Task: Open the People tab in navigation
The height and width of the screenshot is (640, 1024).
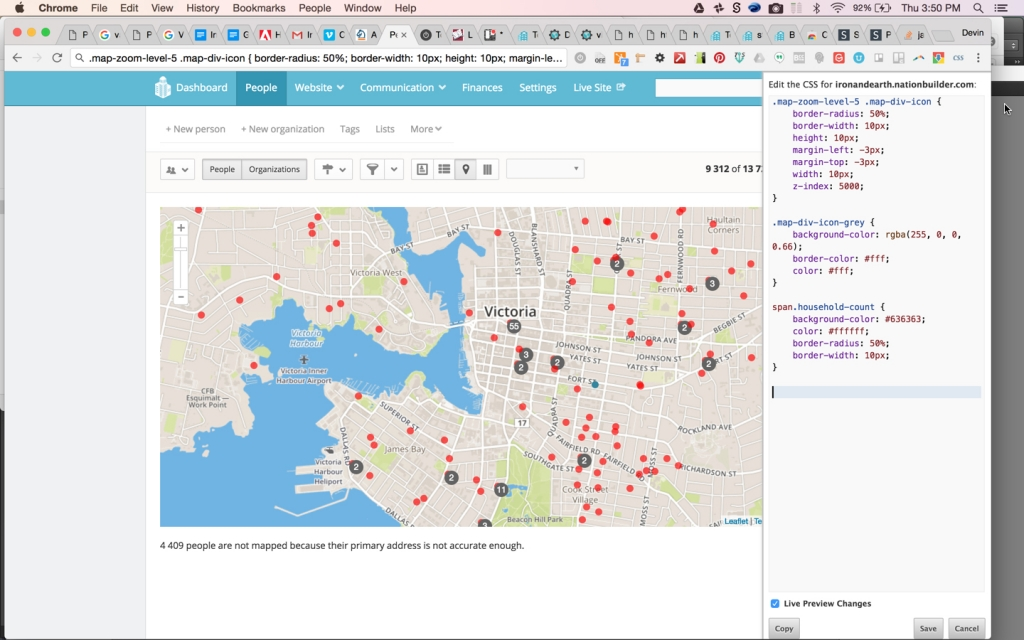Action: 261,88
